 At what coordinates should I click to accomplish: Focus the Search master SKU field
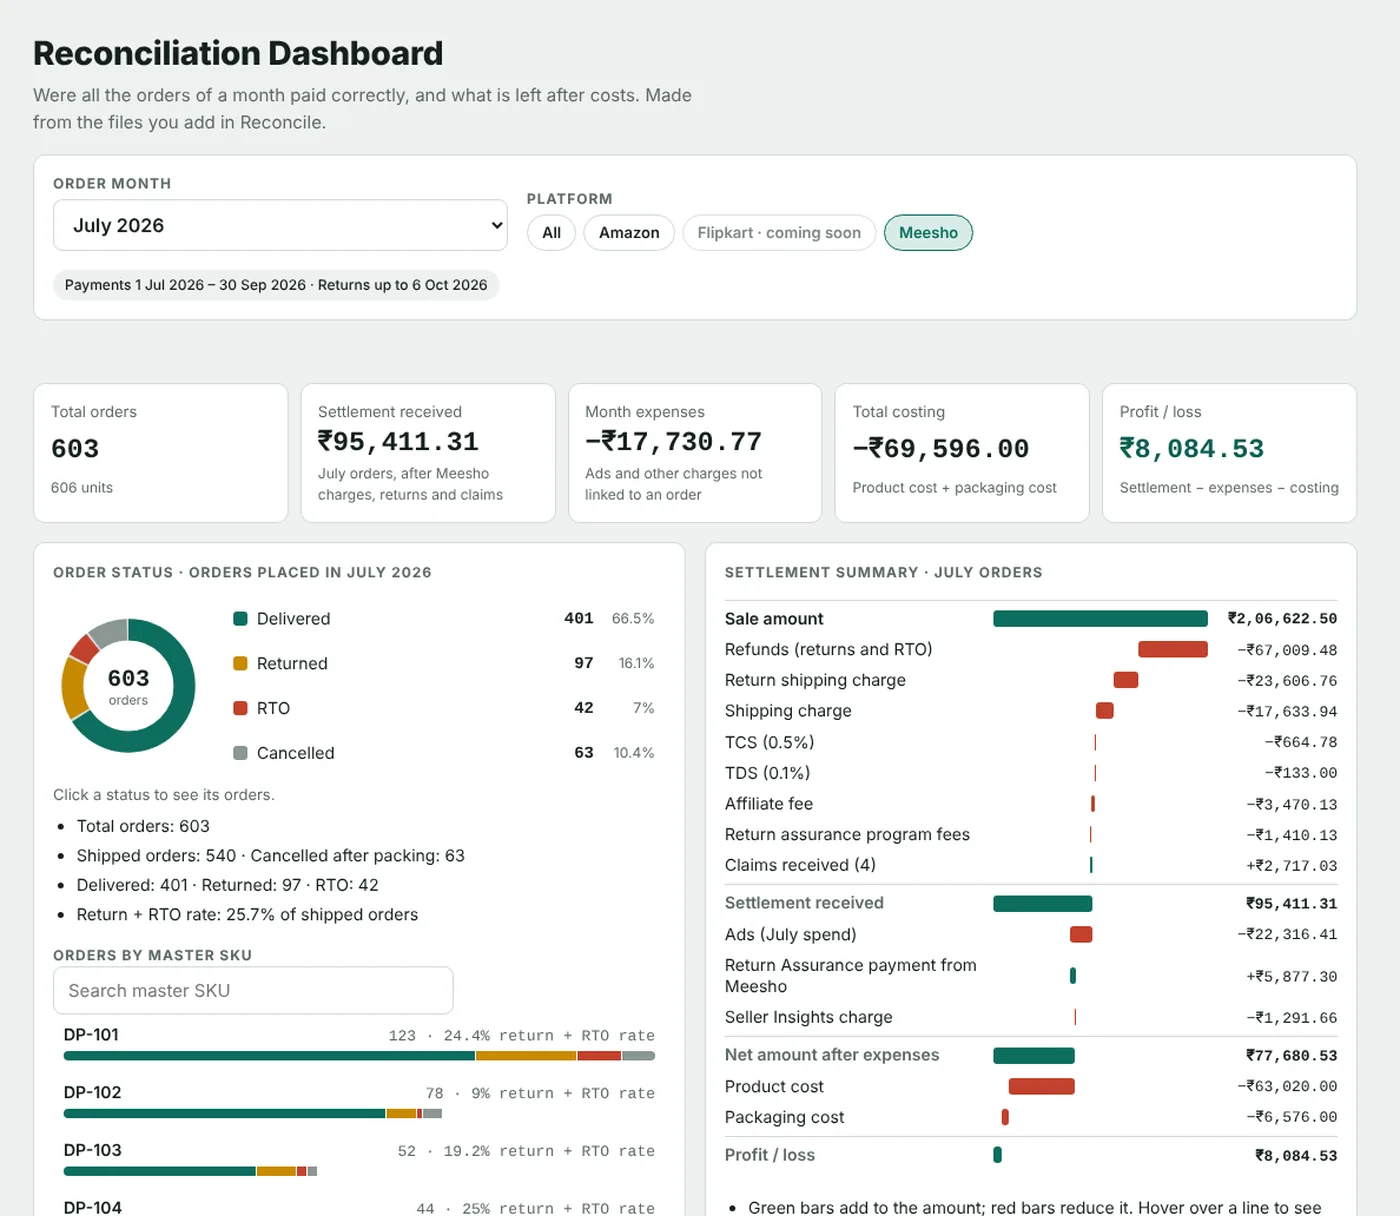(x=253, y=990)
